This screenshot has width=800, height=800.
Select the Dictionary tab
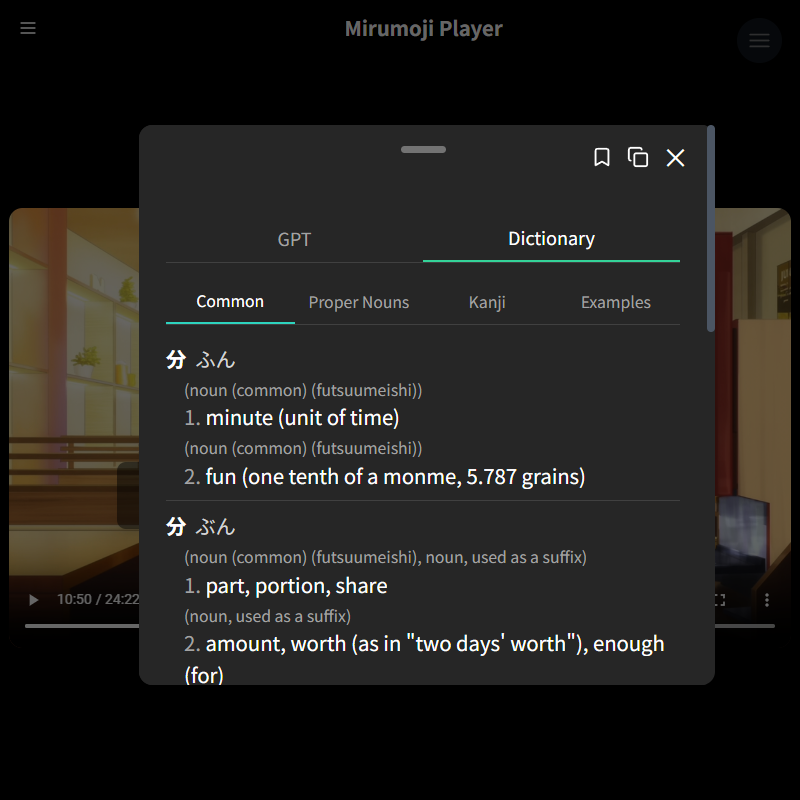click(x=552, y=239)
